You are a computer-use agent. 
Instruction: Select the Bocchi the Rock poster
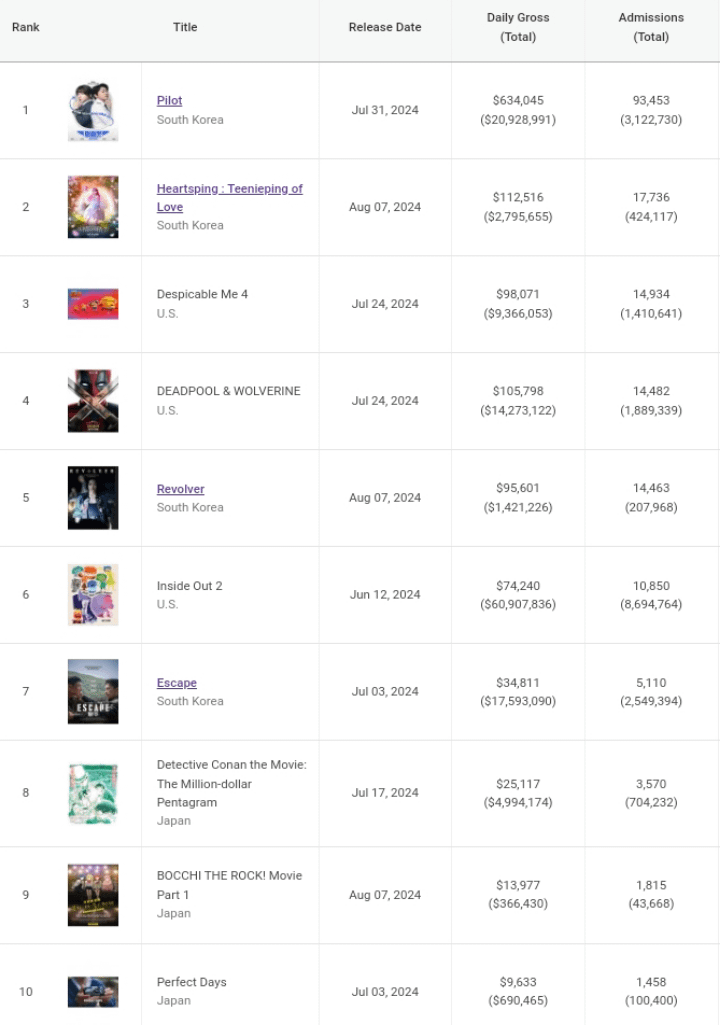(x=93, y=895)
